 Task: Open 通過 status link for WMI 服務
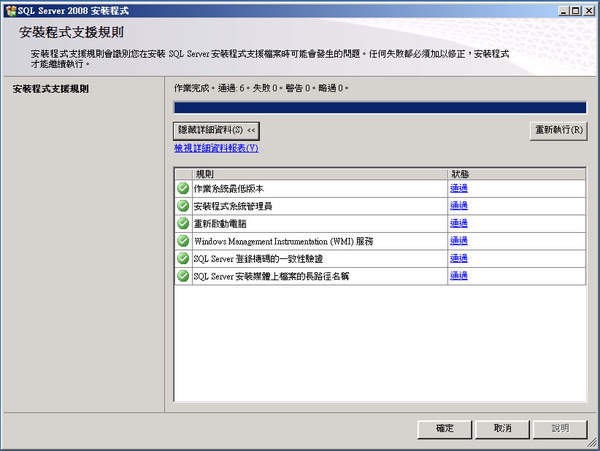click(x=459, y=241)
